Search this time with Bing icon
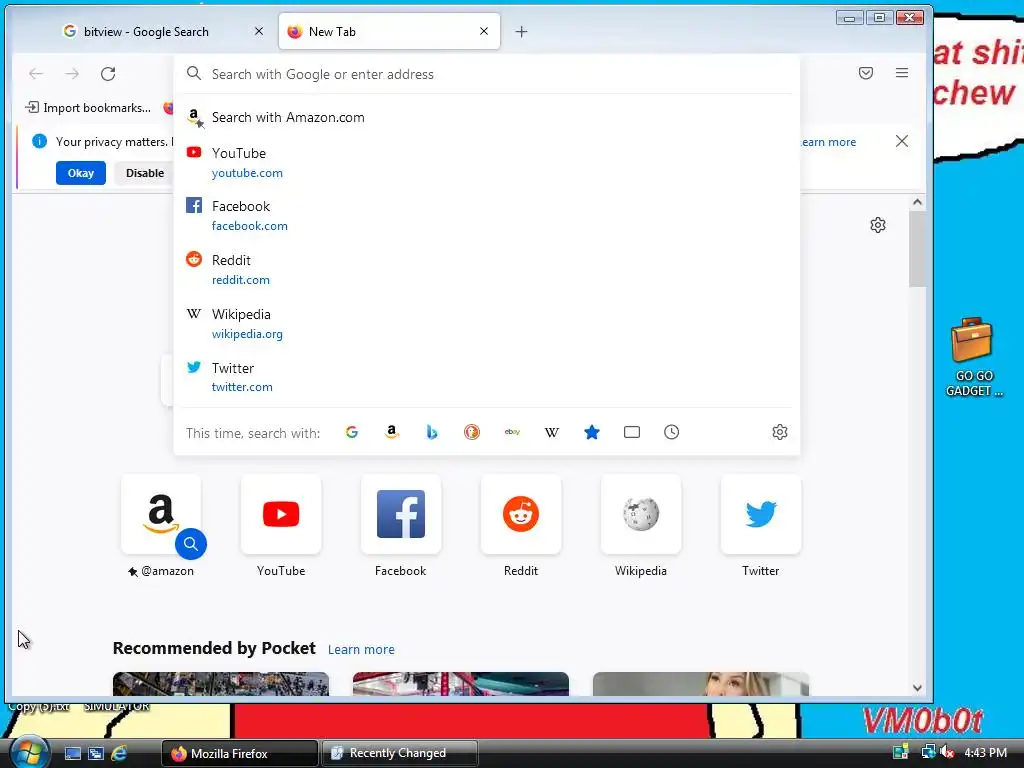This screenshot has height=768, width=1024. [x=432, y=432]
